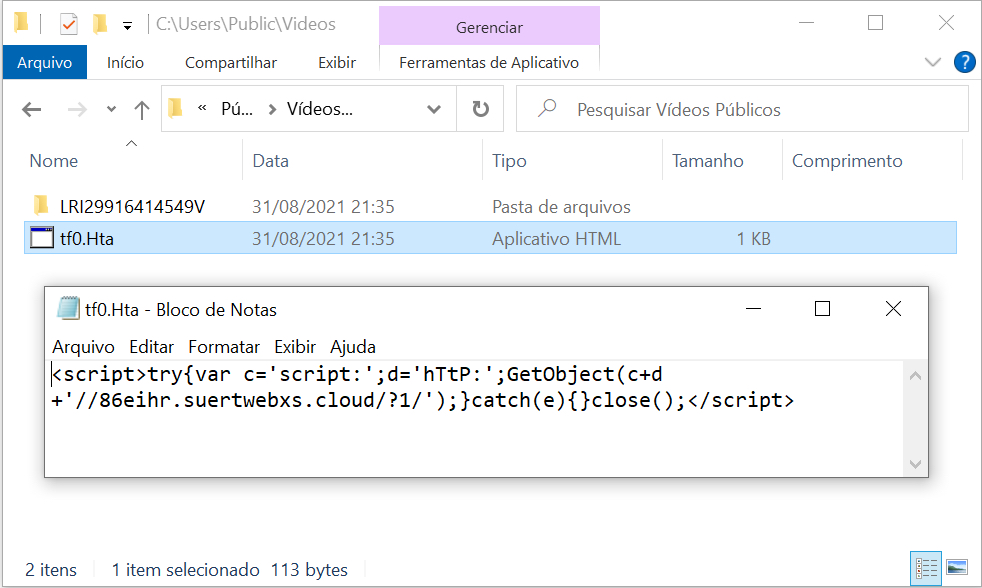Minimize the Explorer window

[x=807, y=23]
